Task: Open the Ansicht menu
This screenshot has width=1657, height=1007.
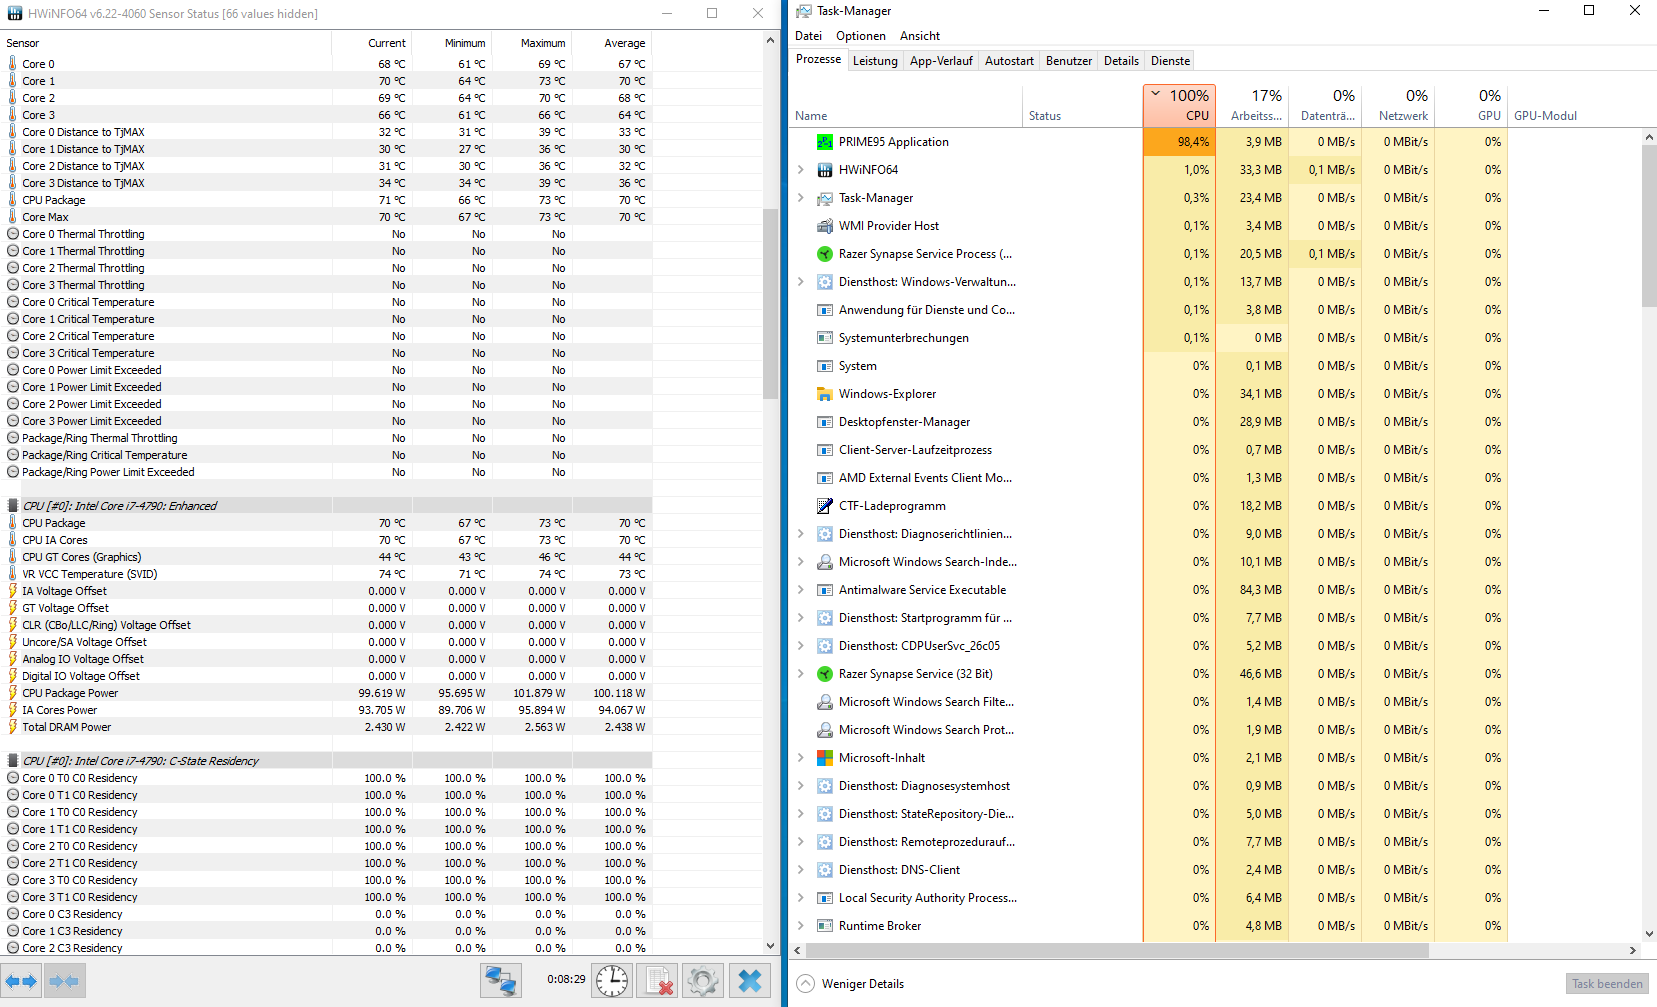Action: click(x=920, y=36)
